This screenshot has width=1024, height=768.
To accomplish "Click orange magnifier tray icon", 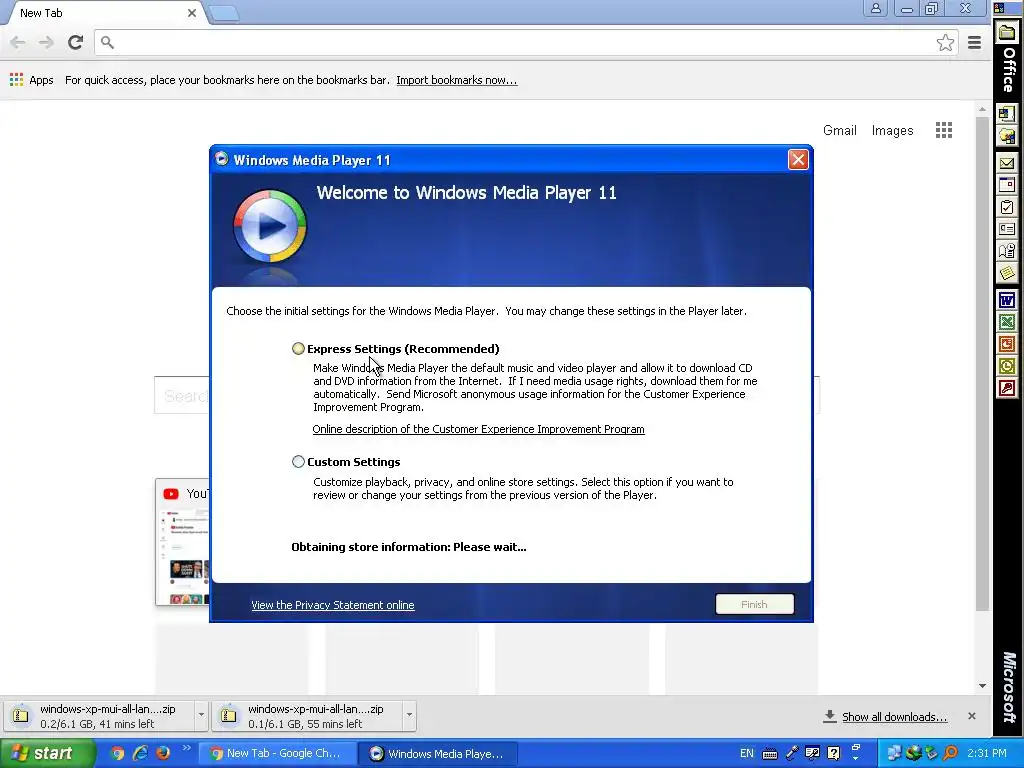I will pos(950,753).
